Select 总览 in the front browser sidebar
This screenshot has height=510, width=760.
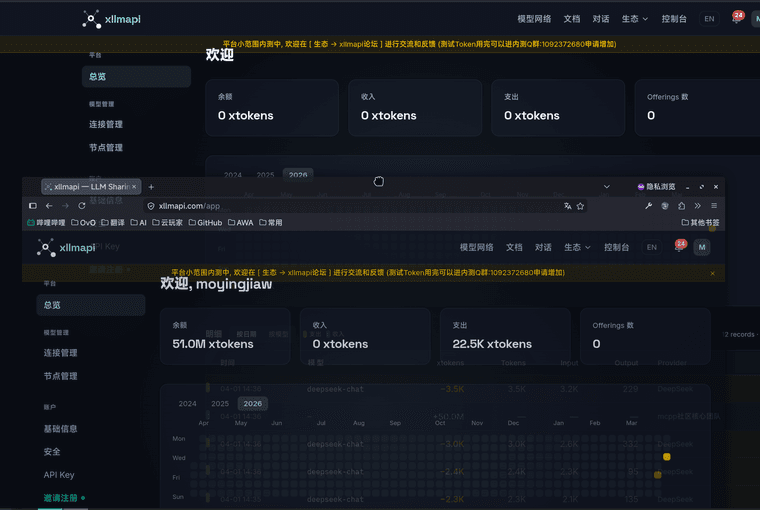91,305
